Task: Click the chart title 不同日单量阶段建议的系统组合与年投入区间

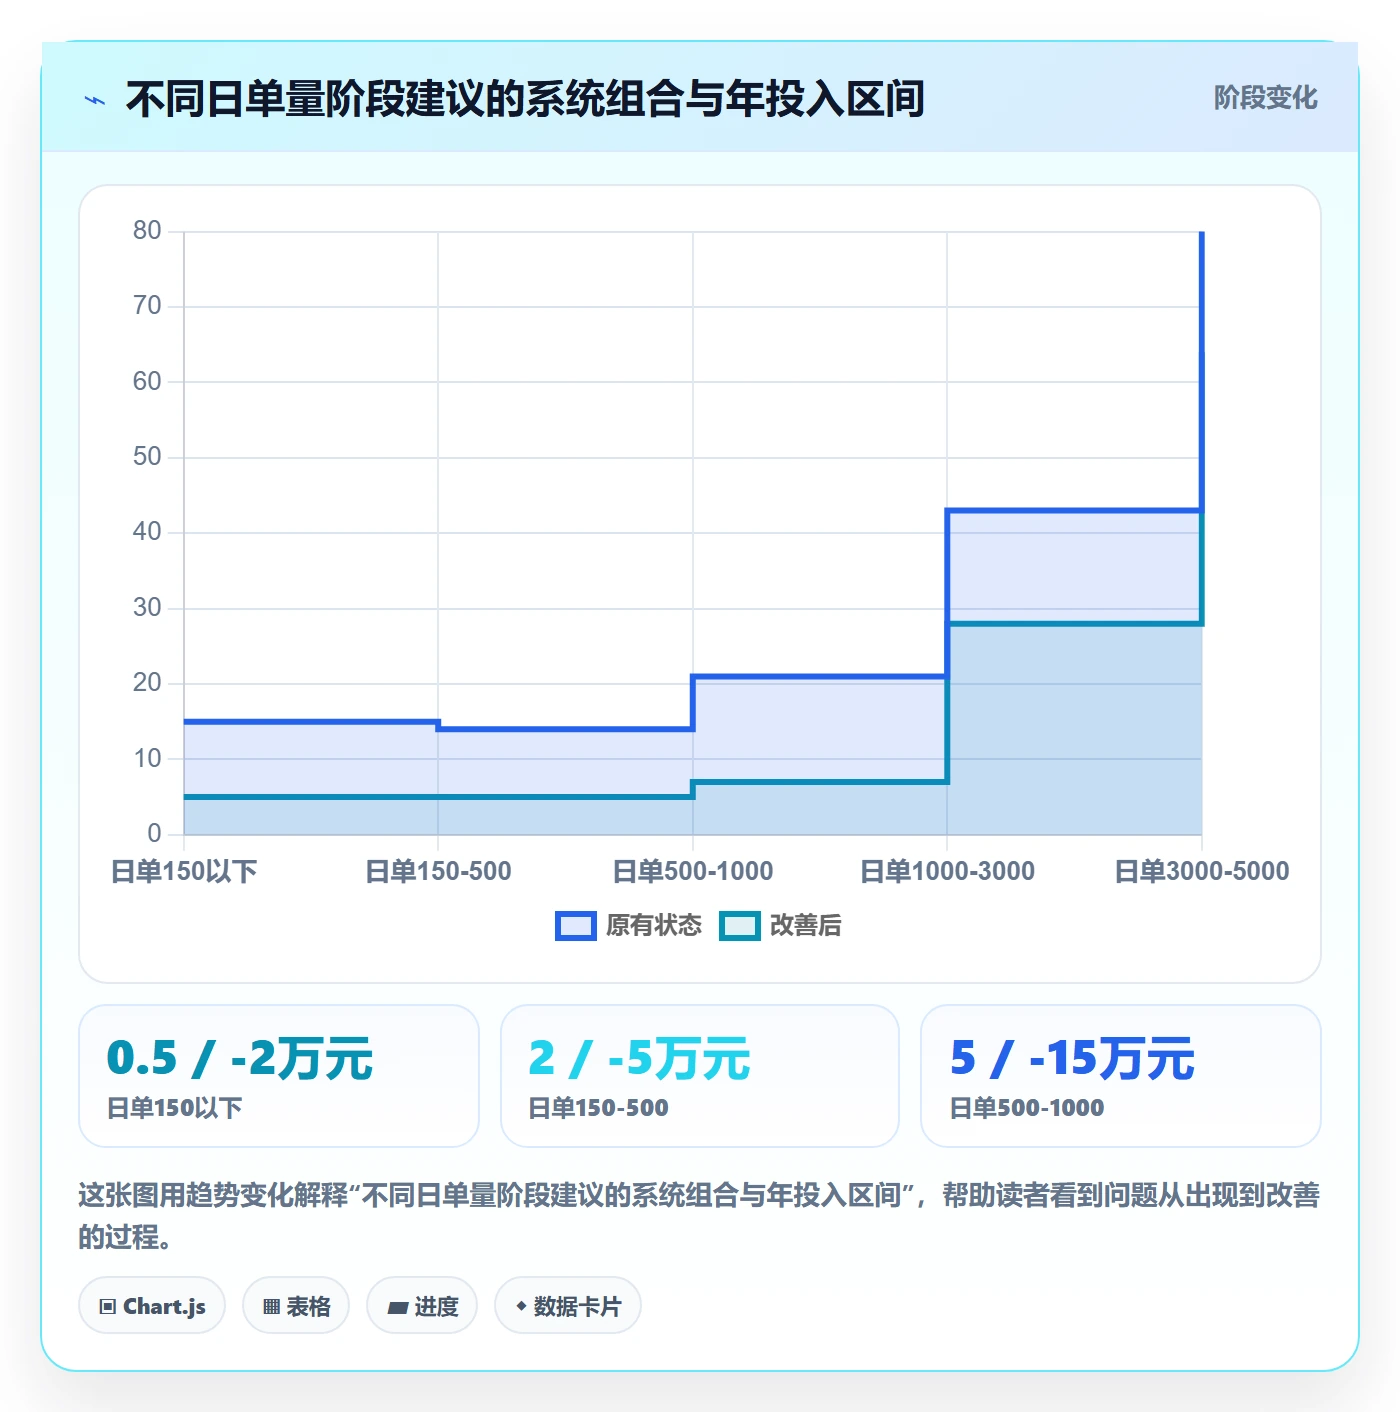Action: point(525,99)
